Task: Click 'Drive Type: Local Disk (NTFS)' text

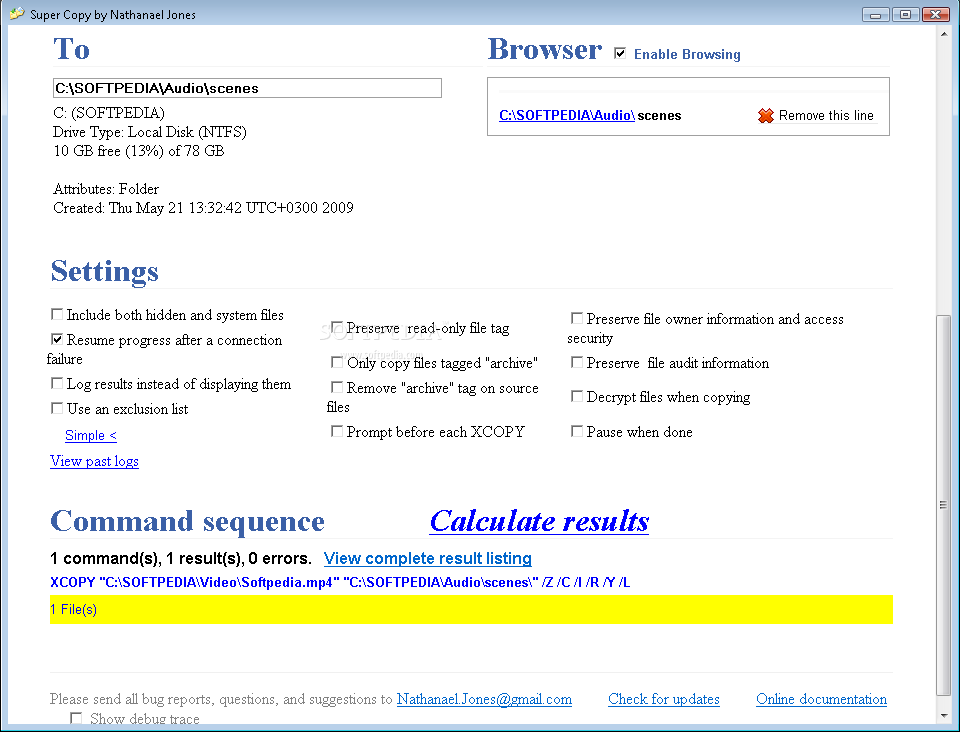Action: tap(150, 132)
